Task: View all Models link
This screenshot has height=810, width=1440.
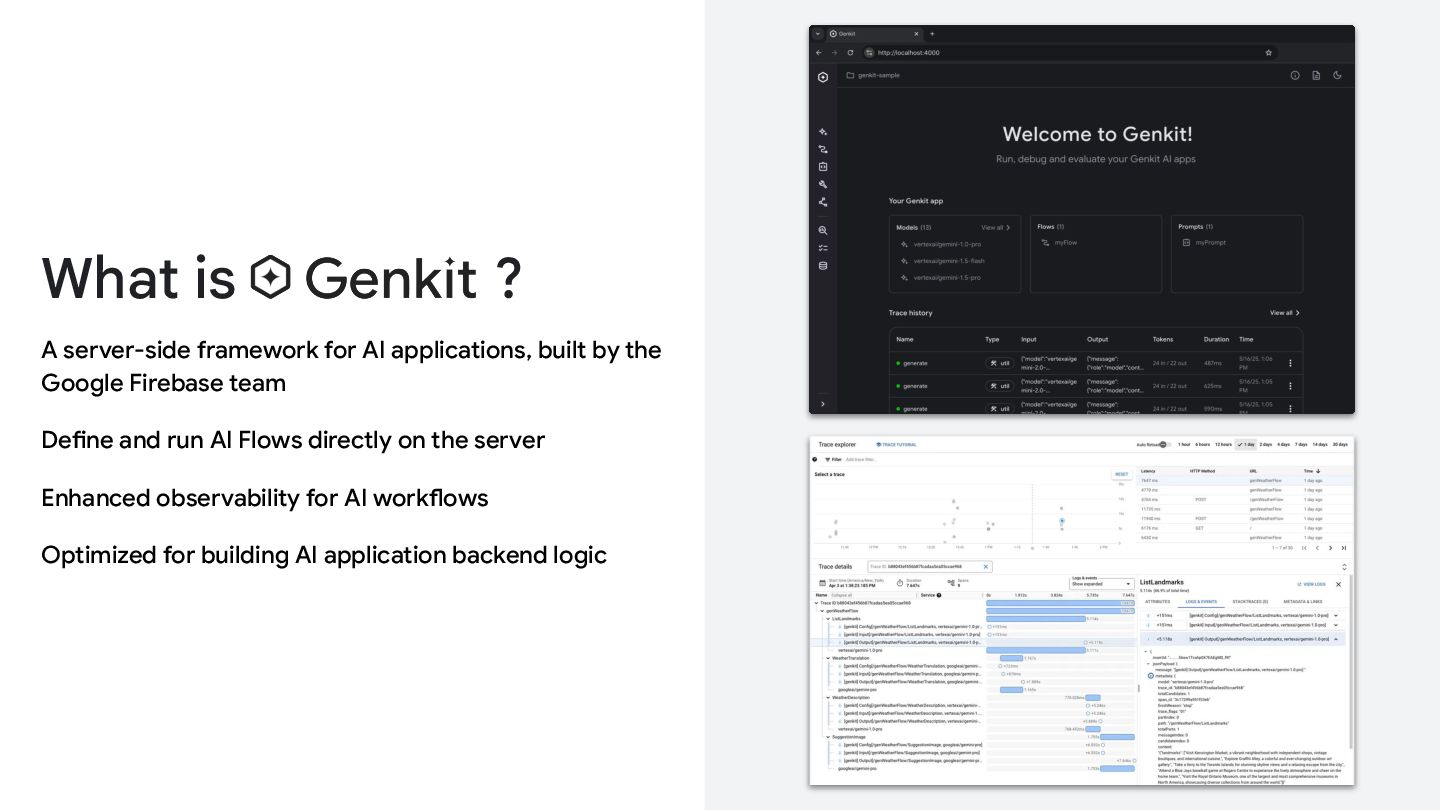Action: coord(995,227)
